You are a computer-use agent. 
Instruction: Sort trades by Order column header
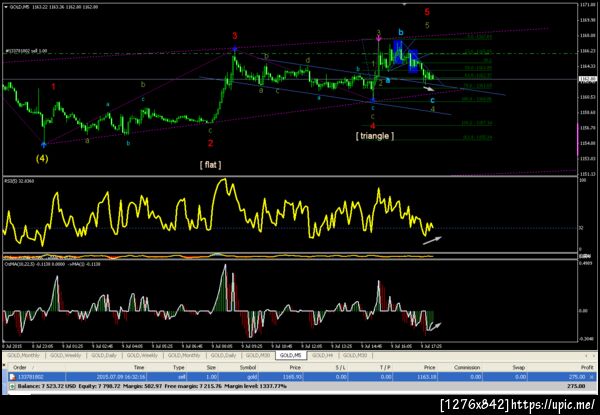[20, 367]
